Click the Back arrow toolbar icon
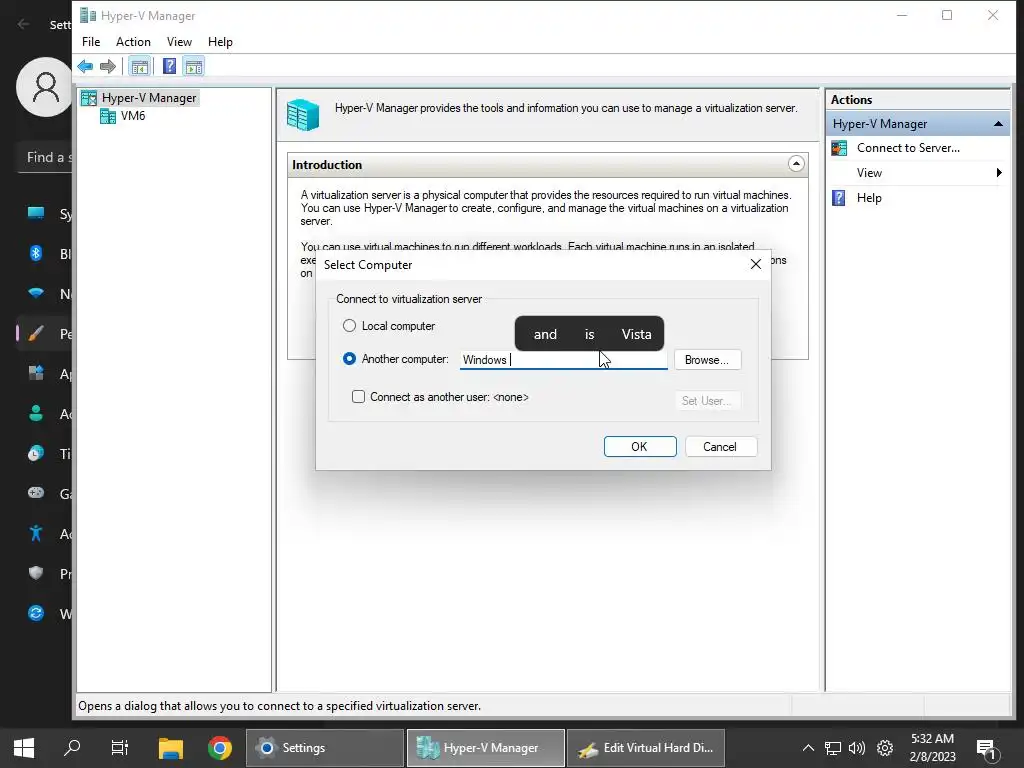1024x768 pixels. (85, 66)
